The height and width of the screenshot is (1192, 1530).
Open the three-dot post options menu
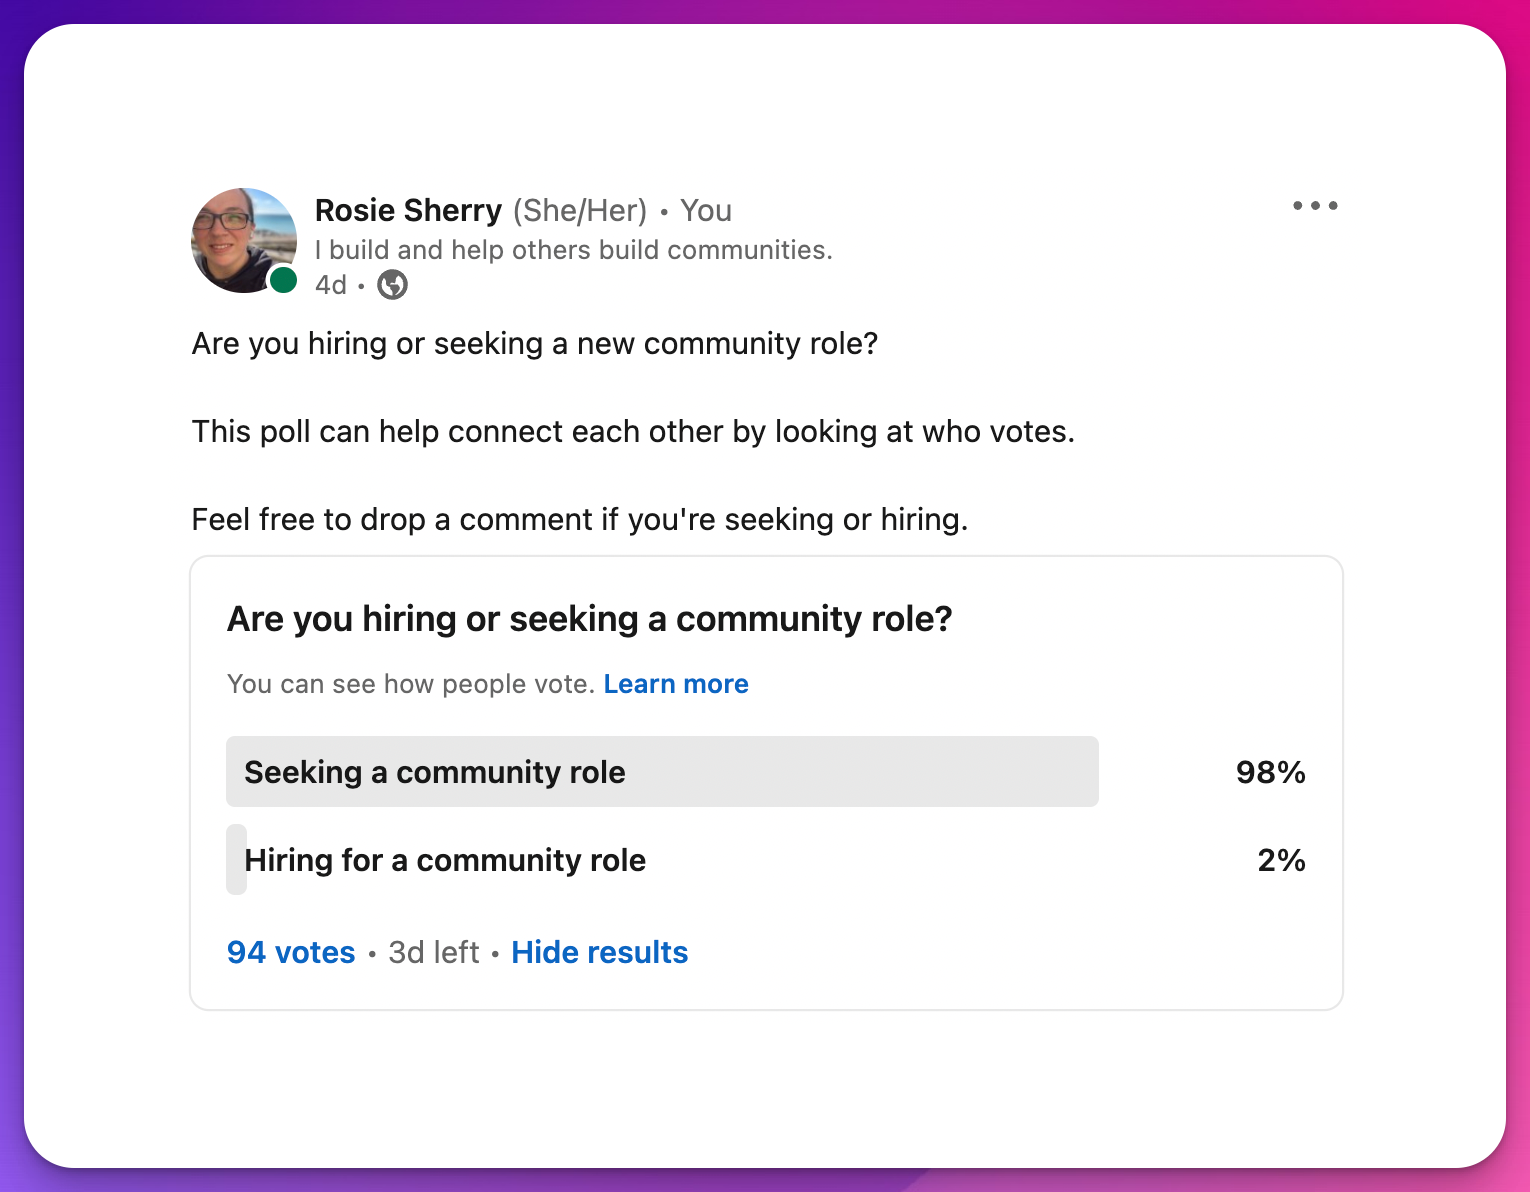[1315, 206]
